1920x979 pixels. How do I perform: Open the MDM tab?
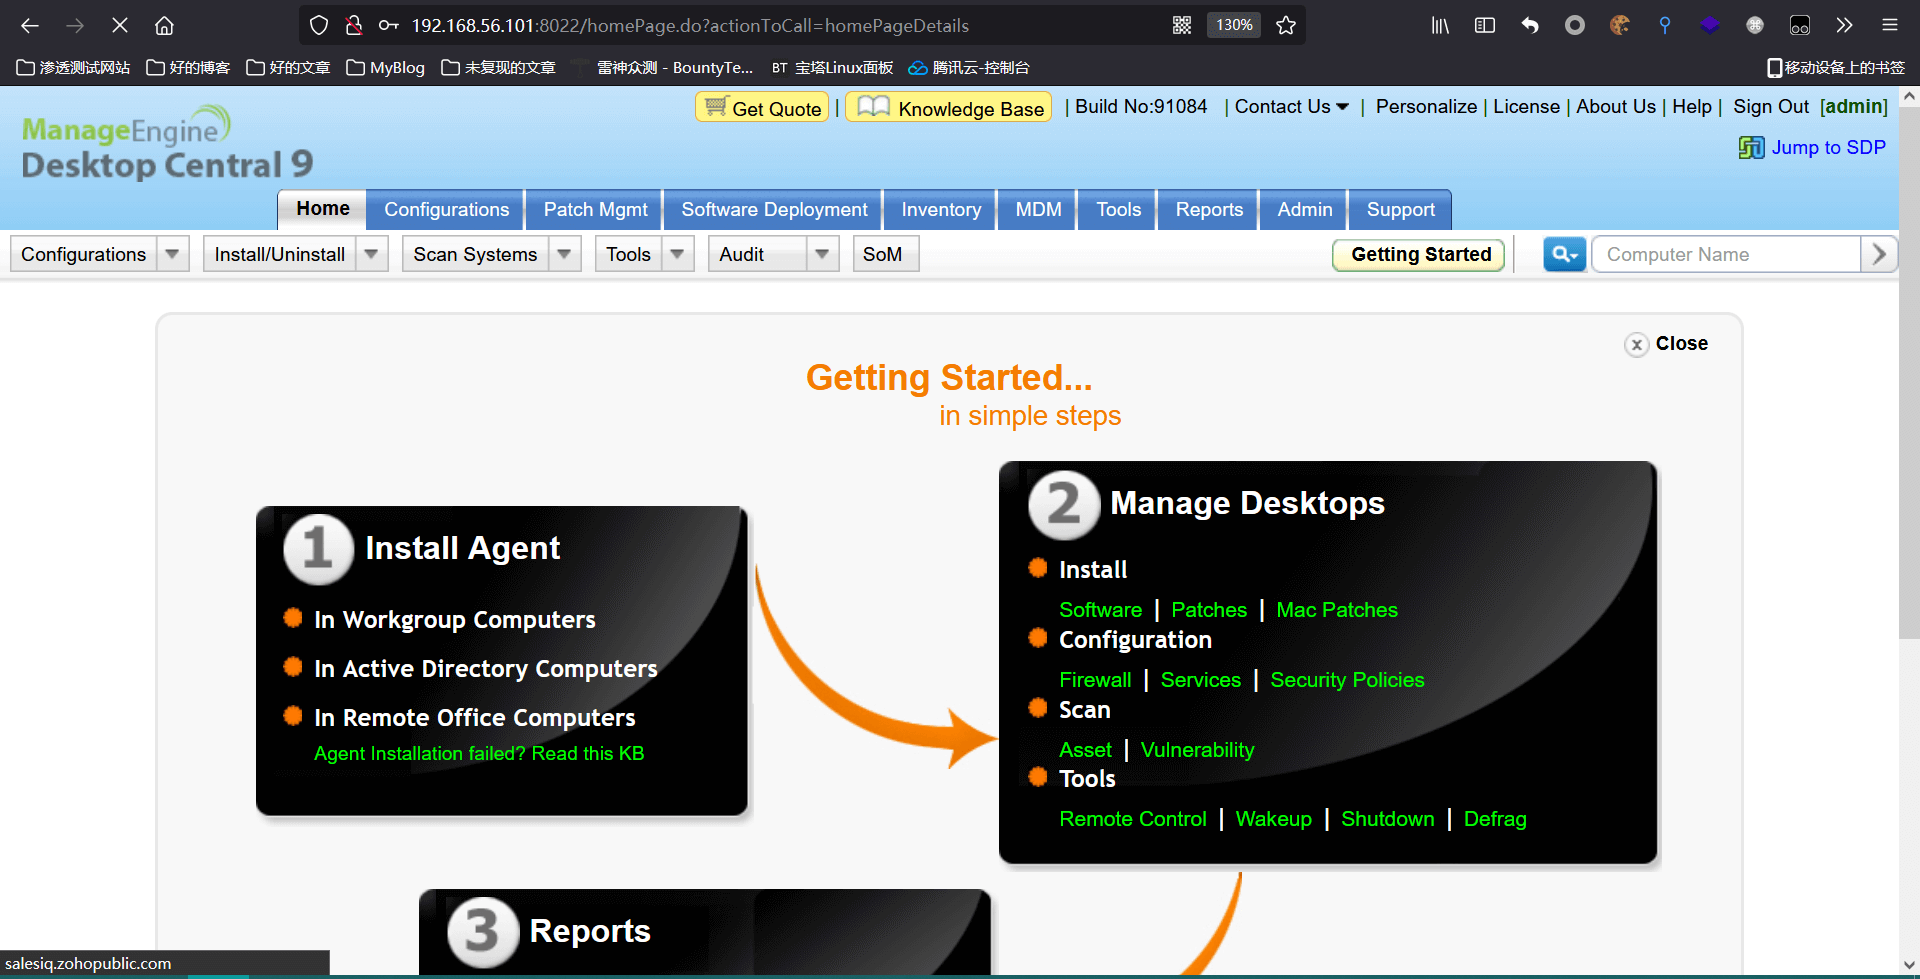tap(1038, 210)
